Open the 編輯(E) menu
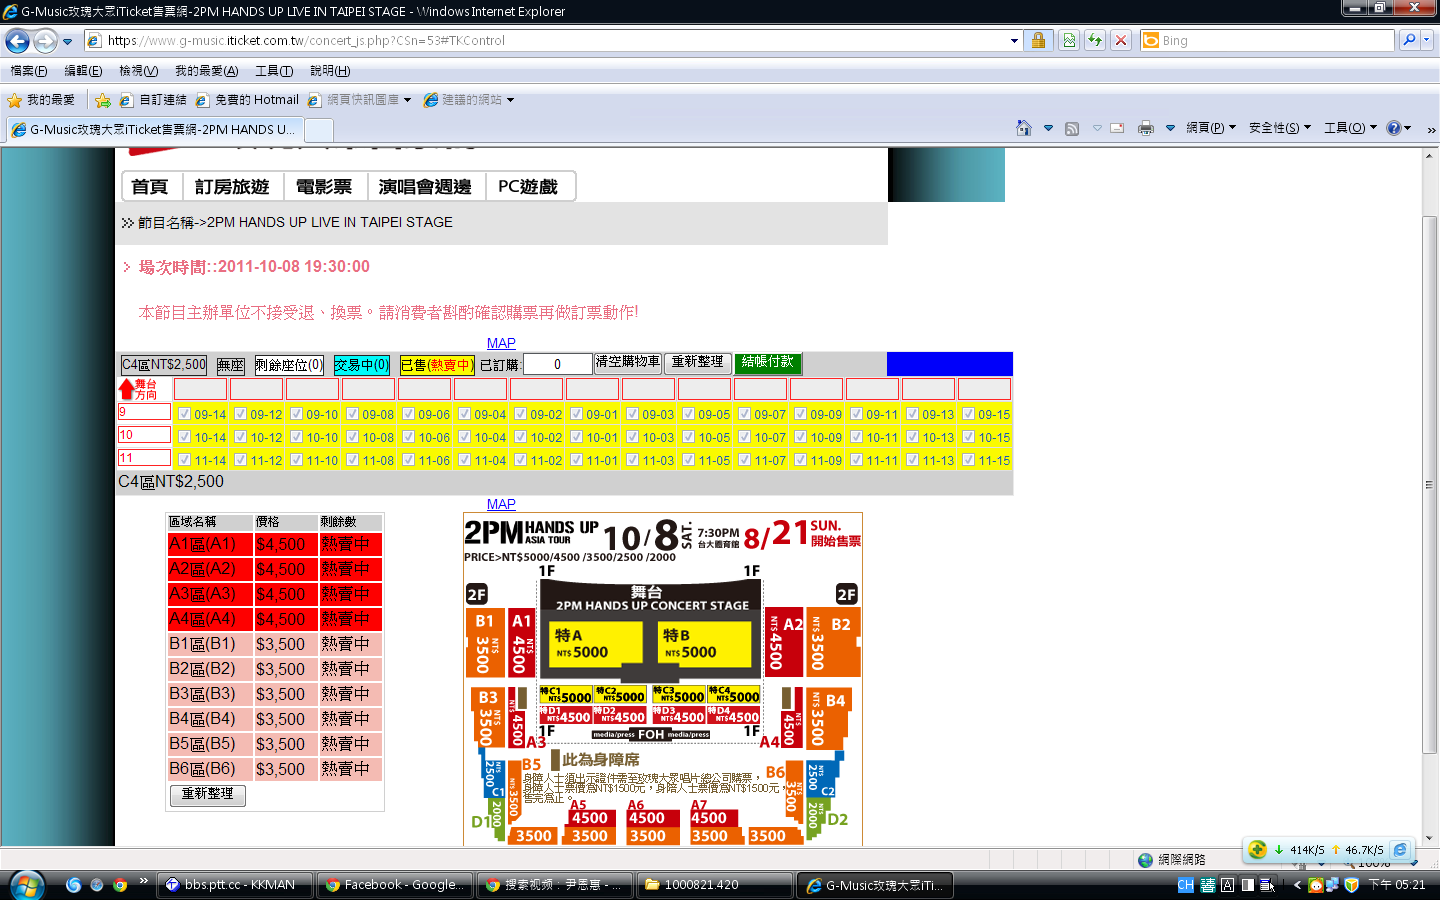This screenshot has width=1440, height=900. [83, 71]
